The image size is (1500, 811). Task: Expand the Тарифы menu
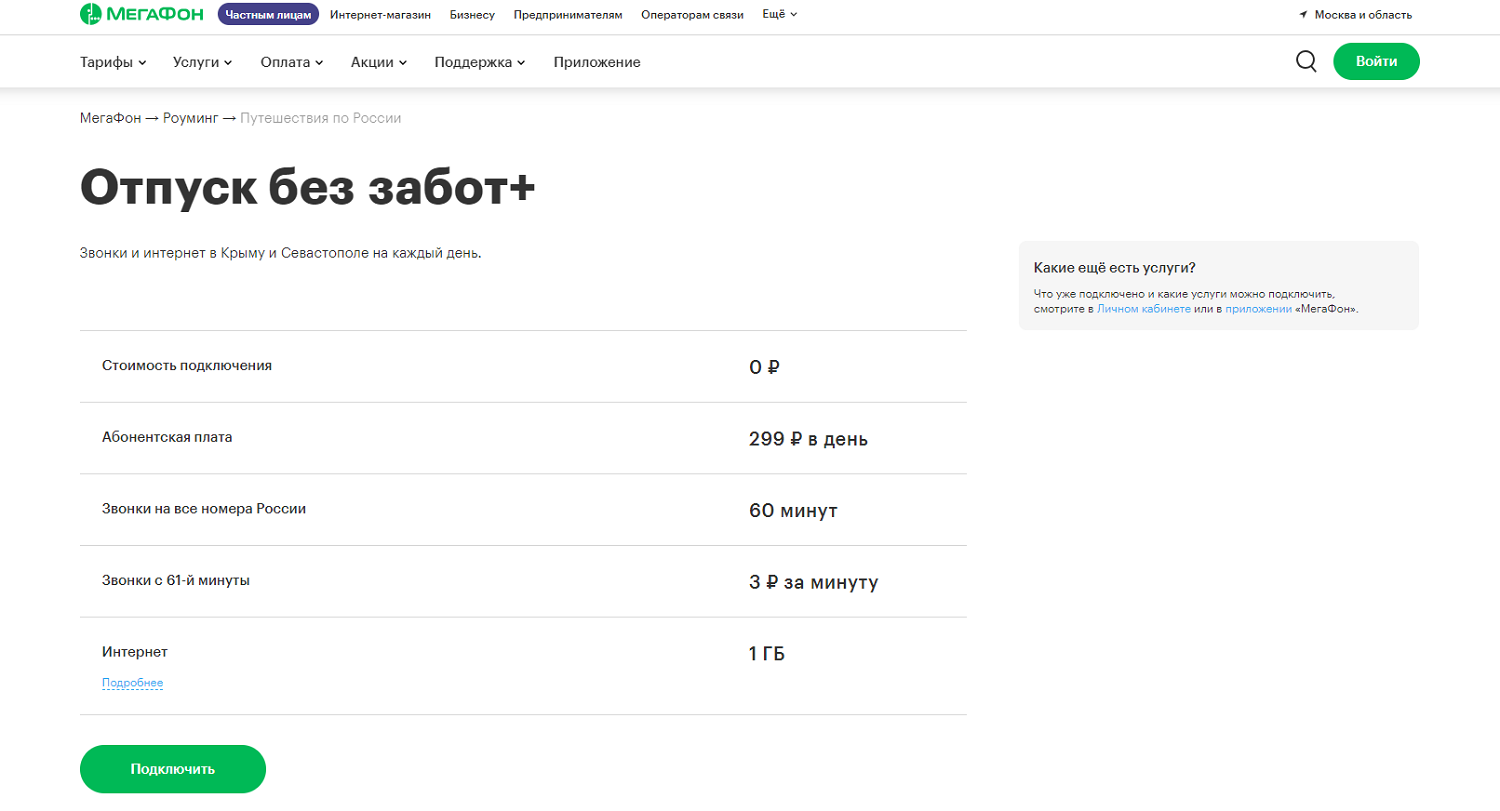(113, 62)
